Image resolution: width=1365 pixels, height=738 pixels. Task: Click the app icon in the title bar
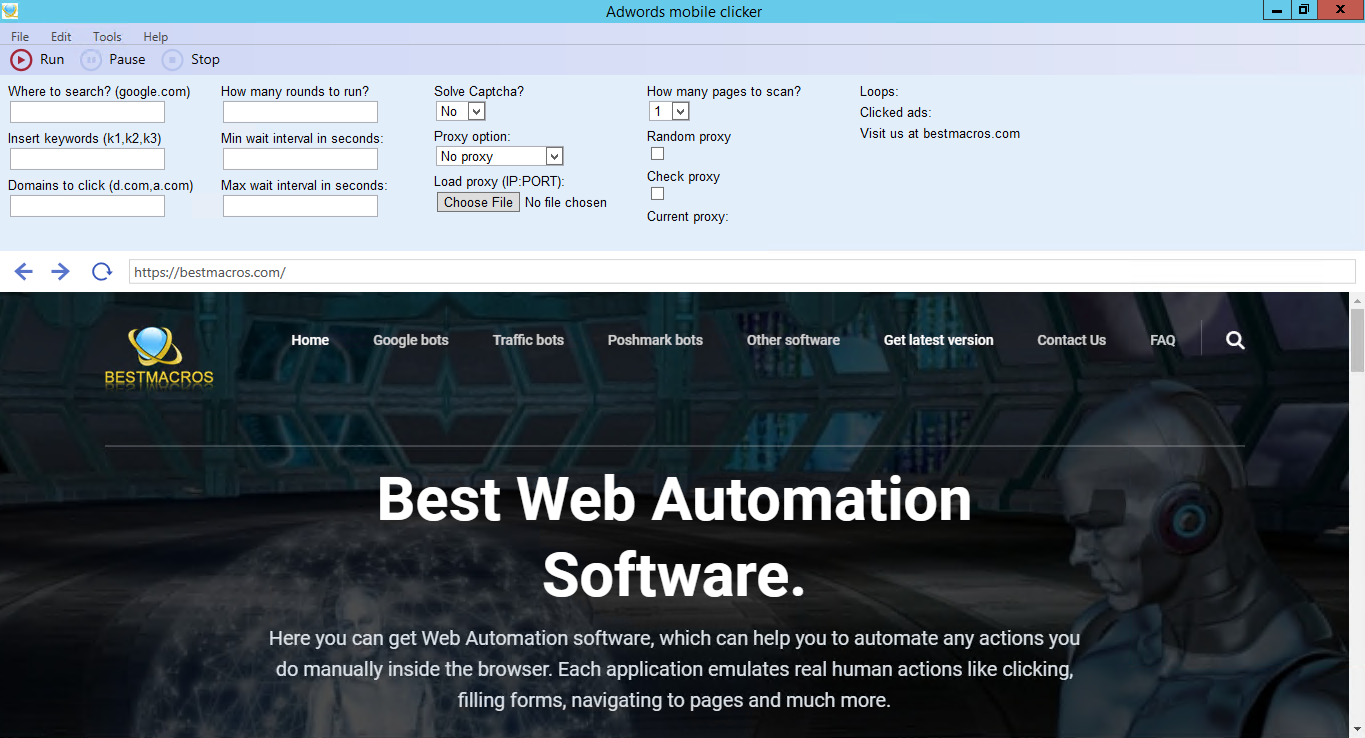point(9,11)
